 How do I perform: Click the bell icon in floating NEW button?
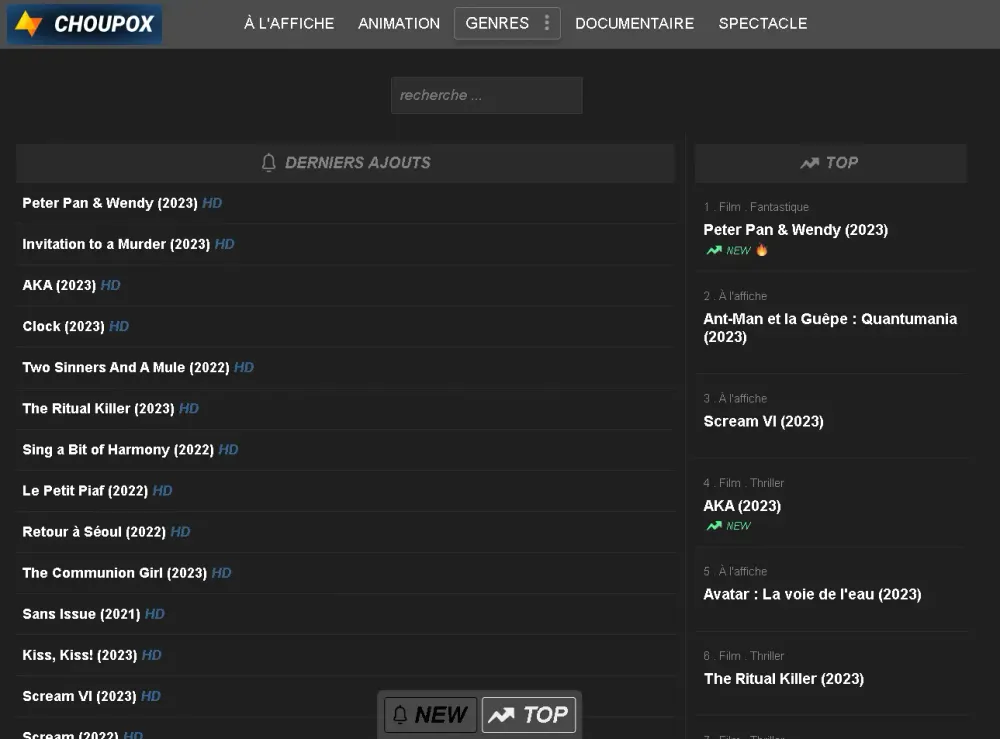click(x=400, y=715)
